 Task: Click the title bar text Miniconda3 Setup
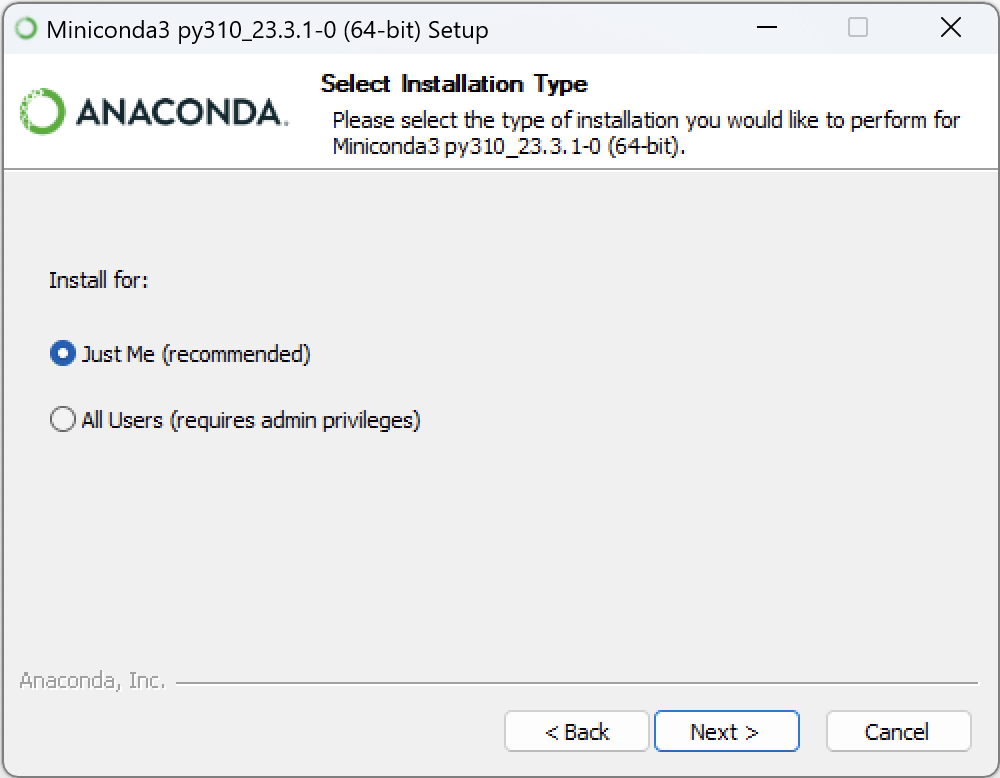pos(265,29)
